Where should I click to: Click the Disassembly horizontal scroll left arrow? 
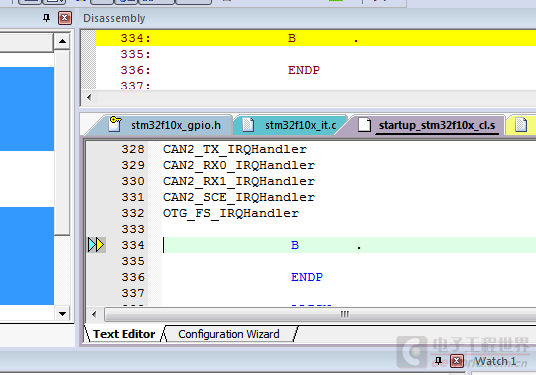click(89, 97)
